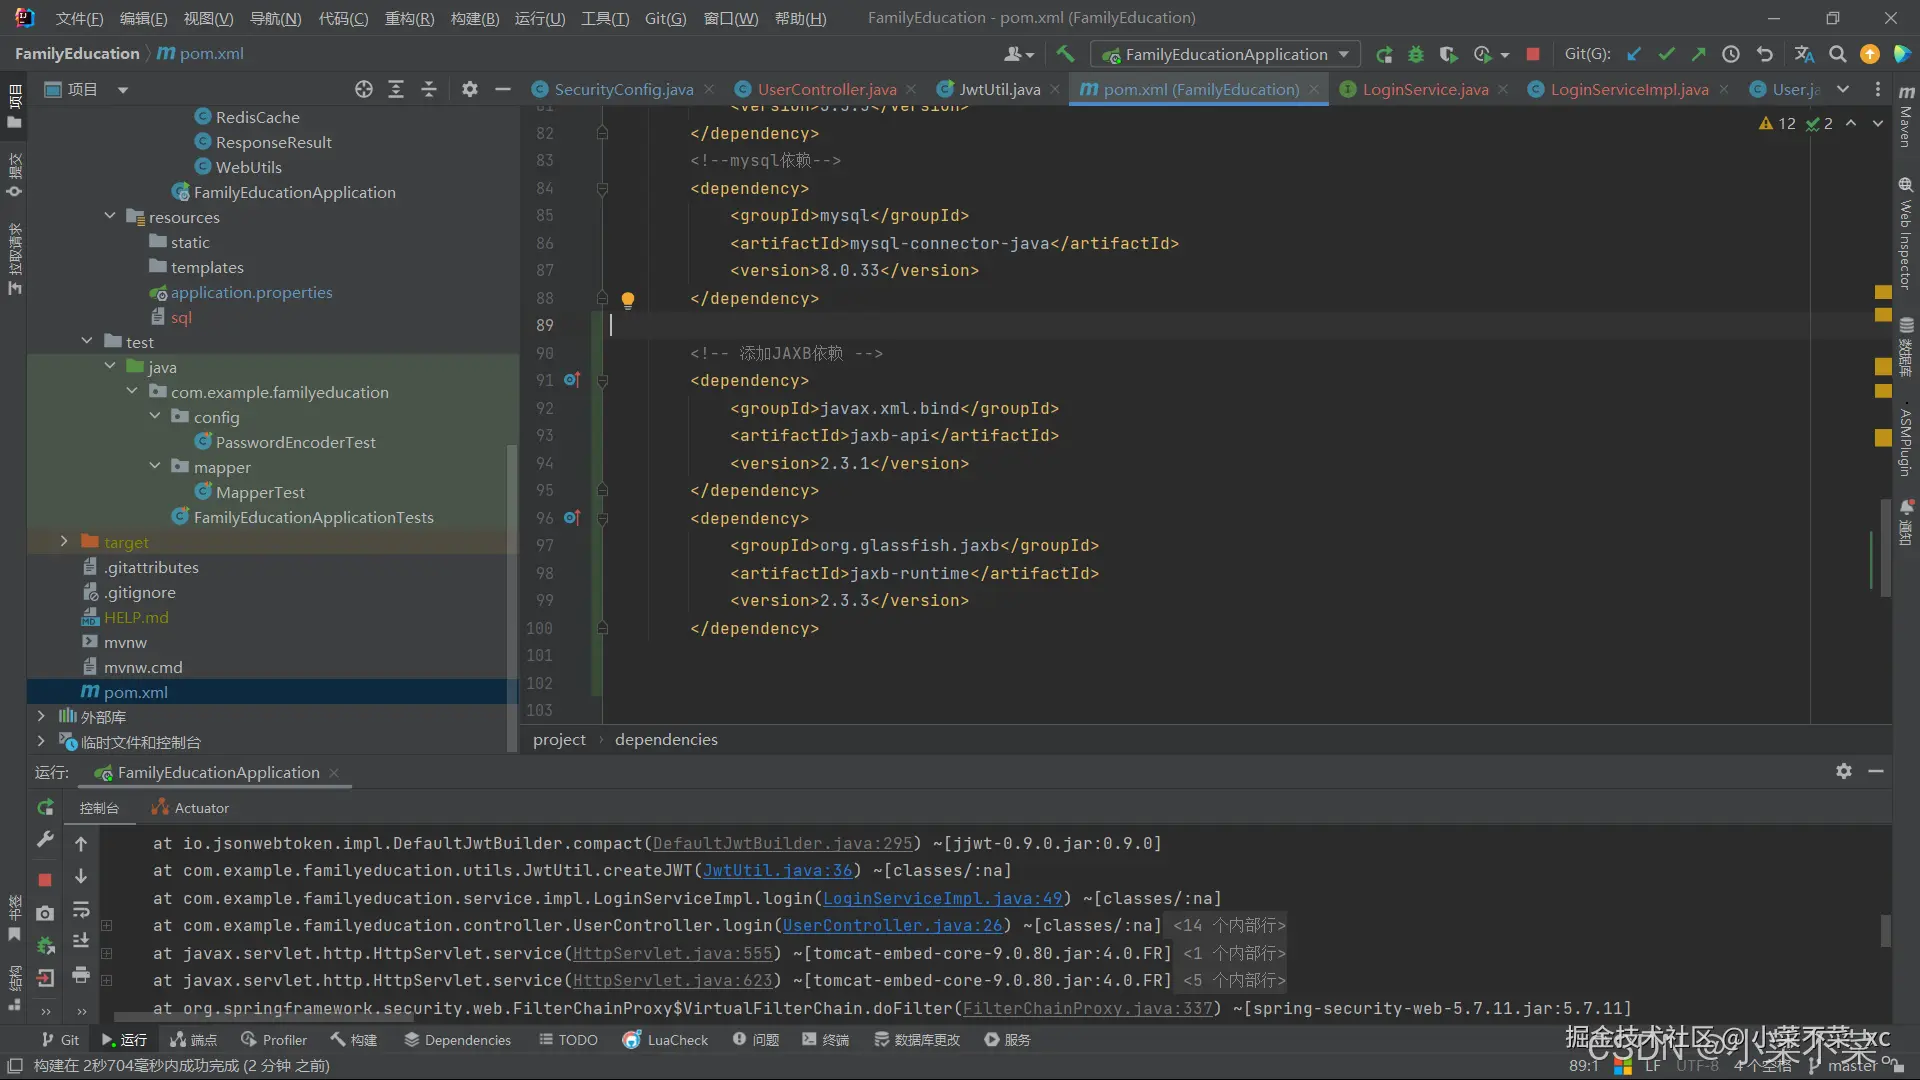Select application.properties in the project tree
Image resolution: width=1920 pixels, height=1080 pixels.
(251, 292)
